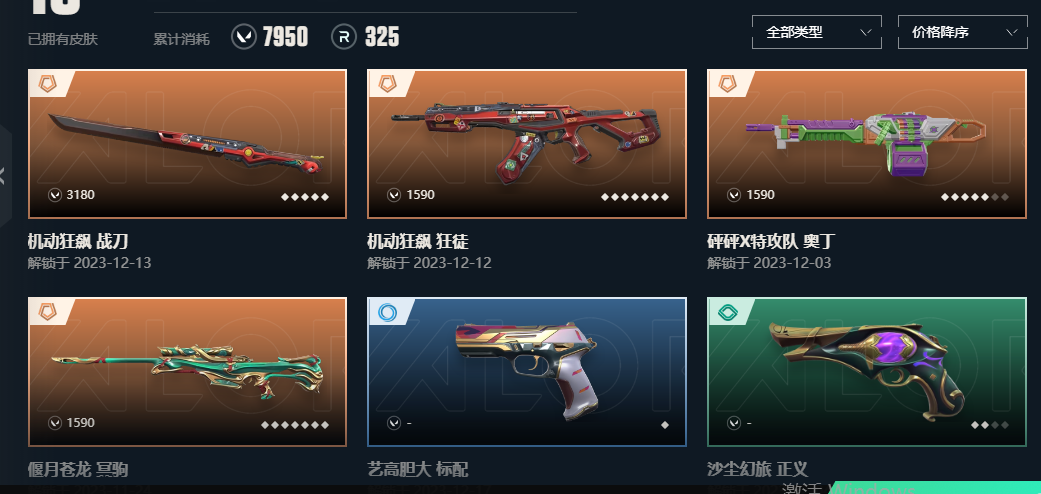Click the Radianite icon beside 325

tap(344, 37)
